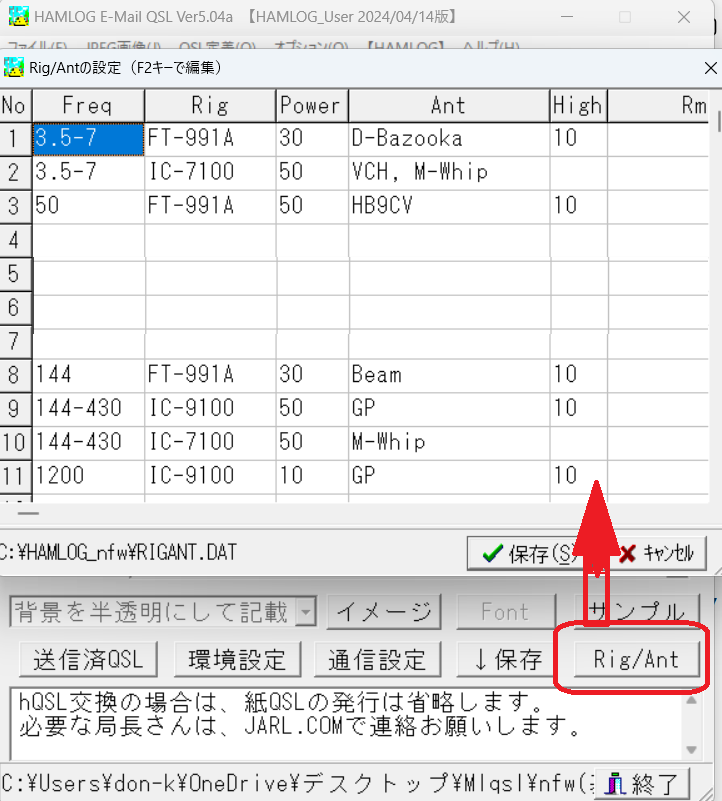Viewport: 722px width, 801px height.
Task: Open the 送信済QSL list
Action: (x=89, y=659)
